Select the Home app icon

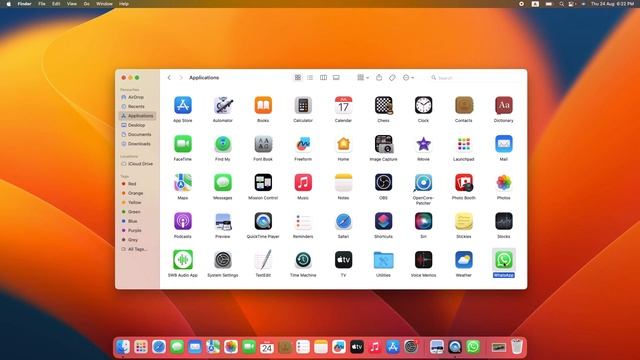(x=343, y=144)
